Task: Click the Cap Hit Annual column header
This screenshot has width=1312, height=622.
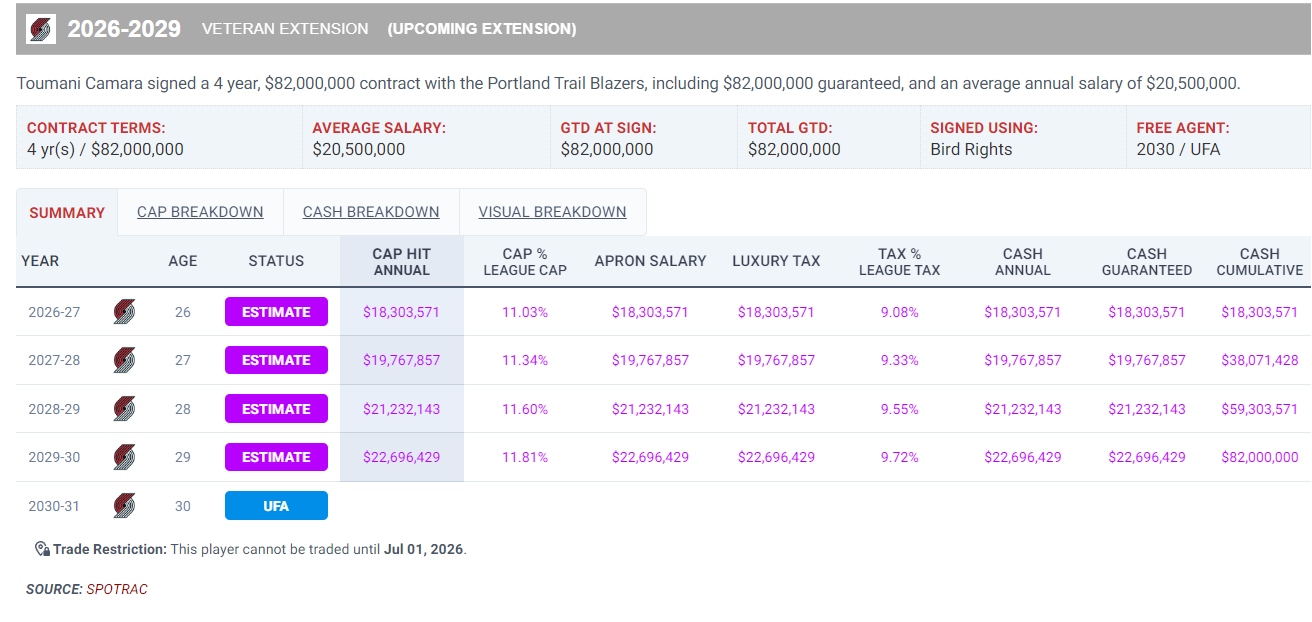Action: click(x=401, y=262)
